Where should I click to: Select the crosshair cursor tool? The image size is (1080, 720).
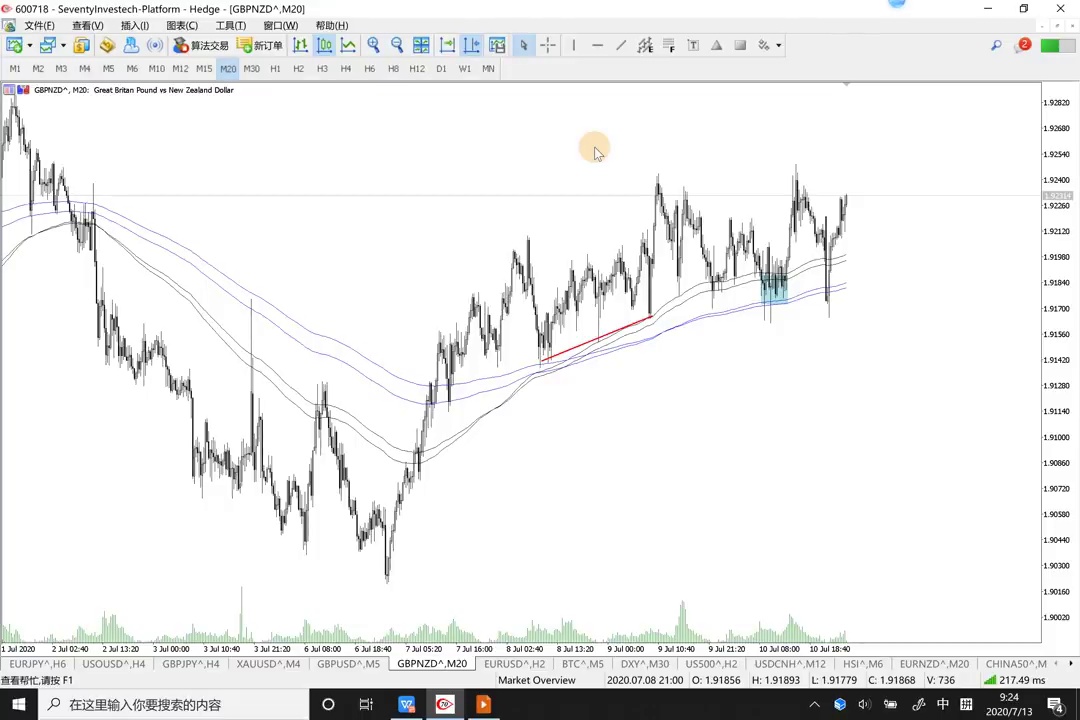click(x=548, y=45)
